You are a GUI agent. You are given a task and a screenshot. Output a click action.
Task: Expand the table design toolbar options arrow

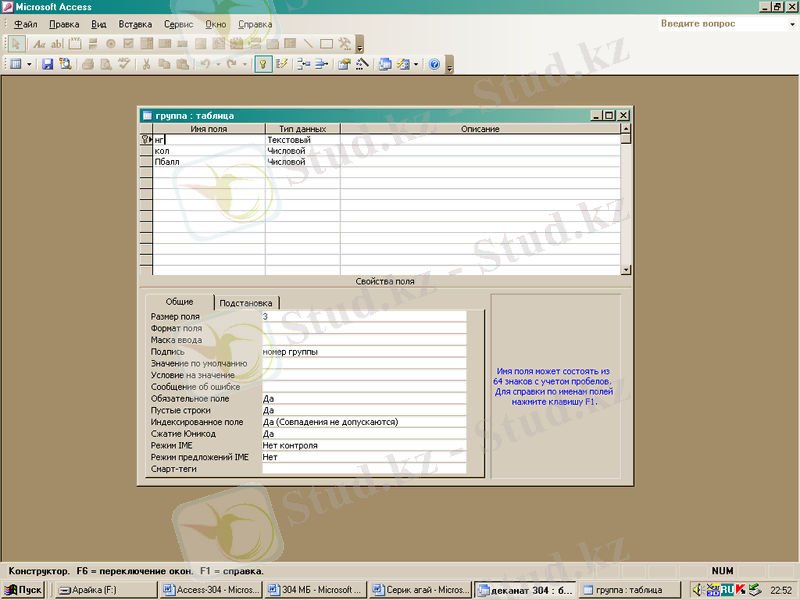tap(450, 66)
